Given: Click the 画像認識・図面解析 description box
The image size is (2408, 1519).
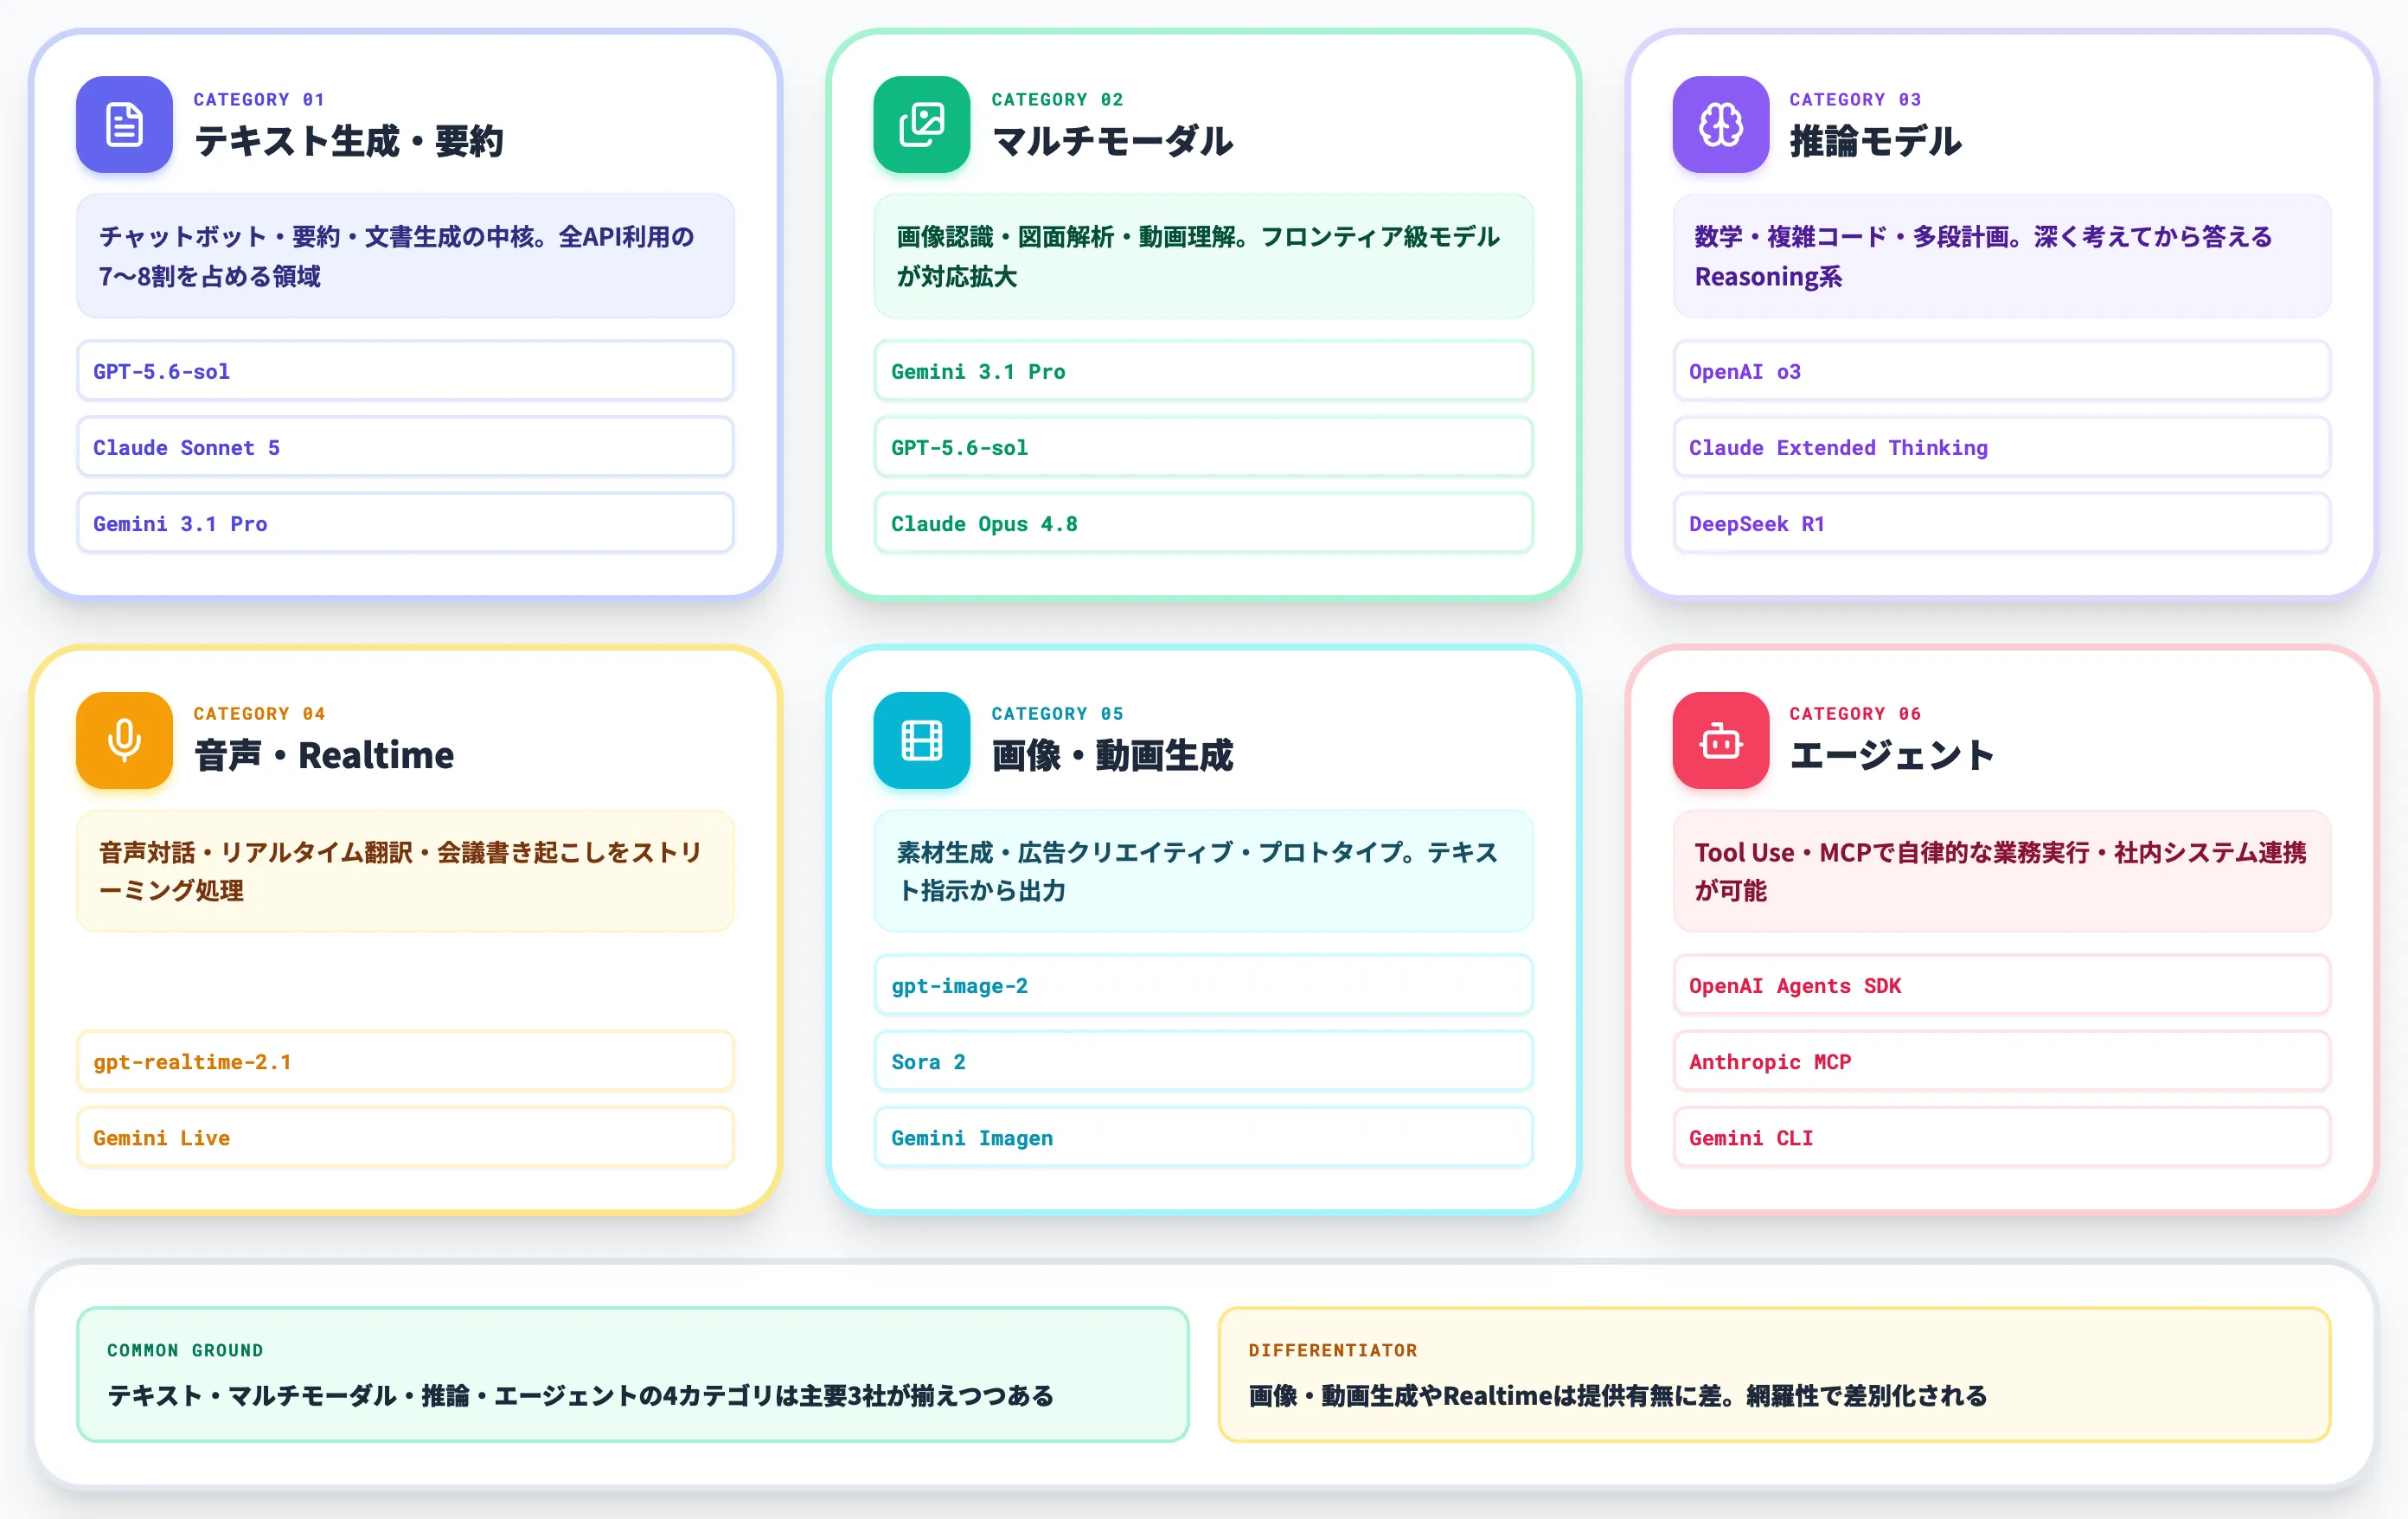Looking at the screenshot, I should click(x=1203, y=256).
